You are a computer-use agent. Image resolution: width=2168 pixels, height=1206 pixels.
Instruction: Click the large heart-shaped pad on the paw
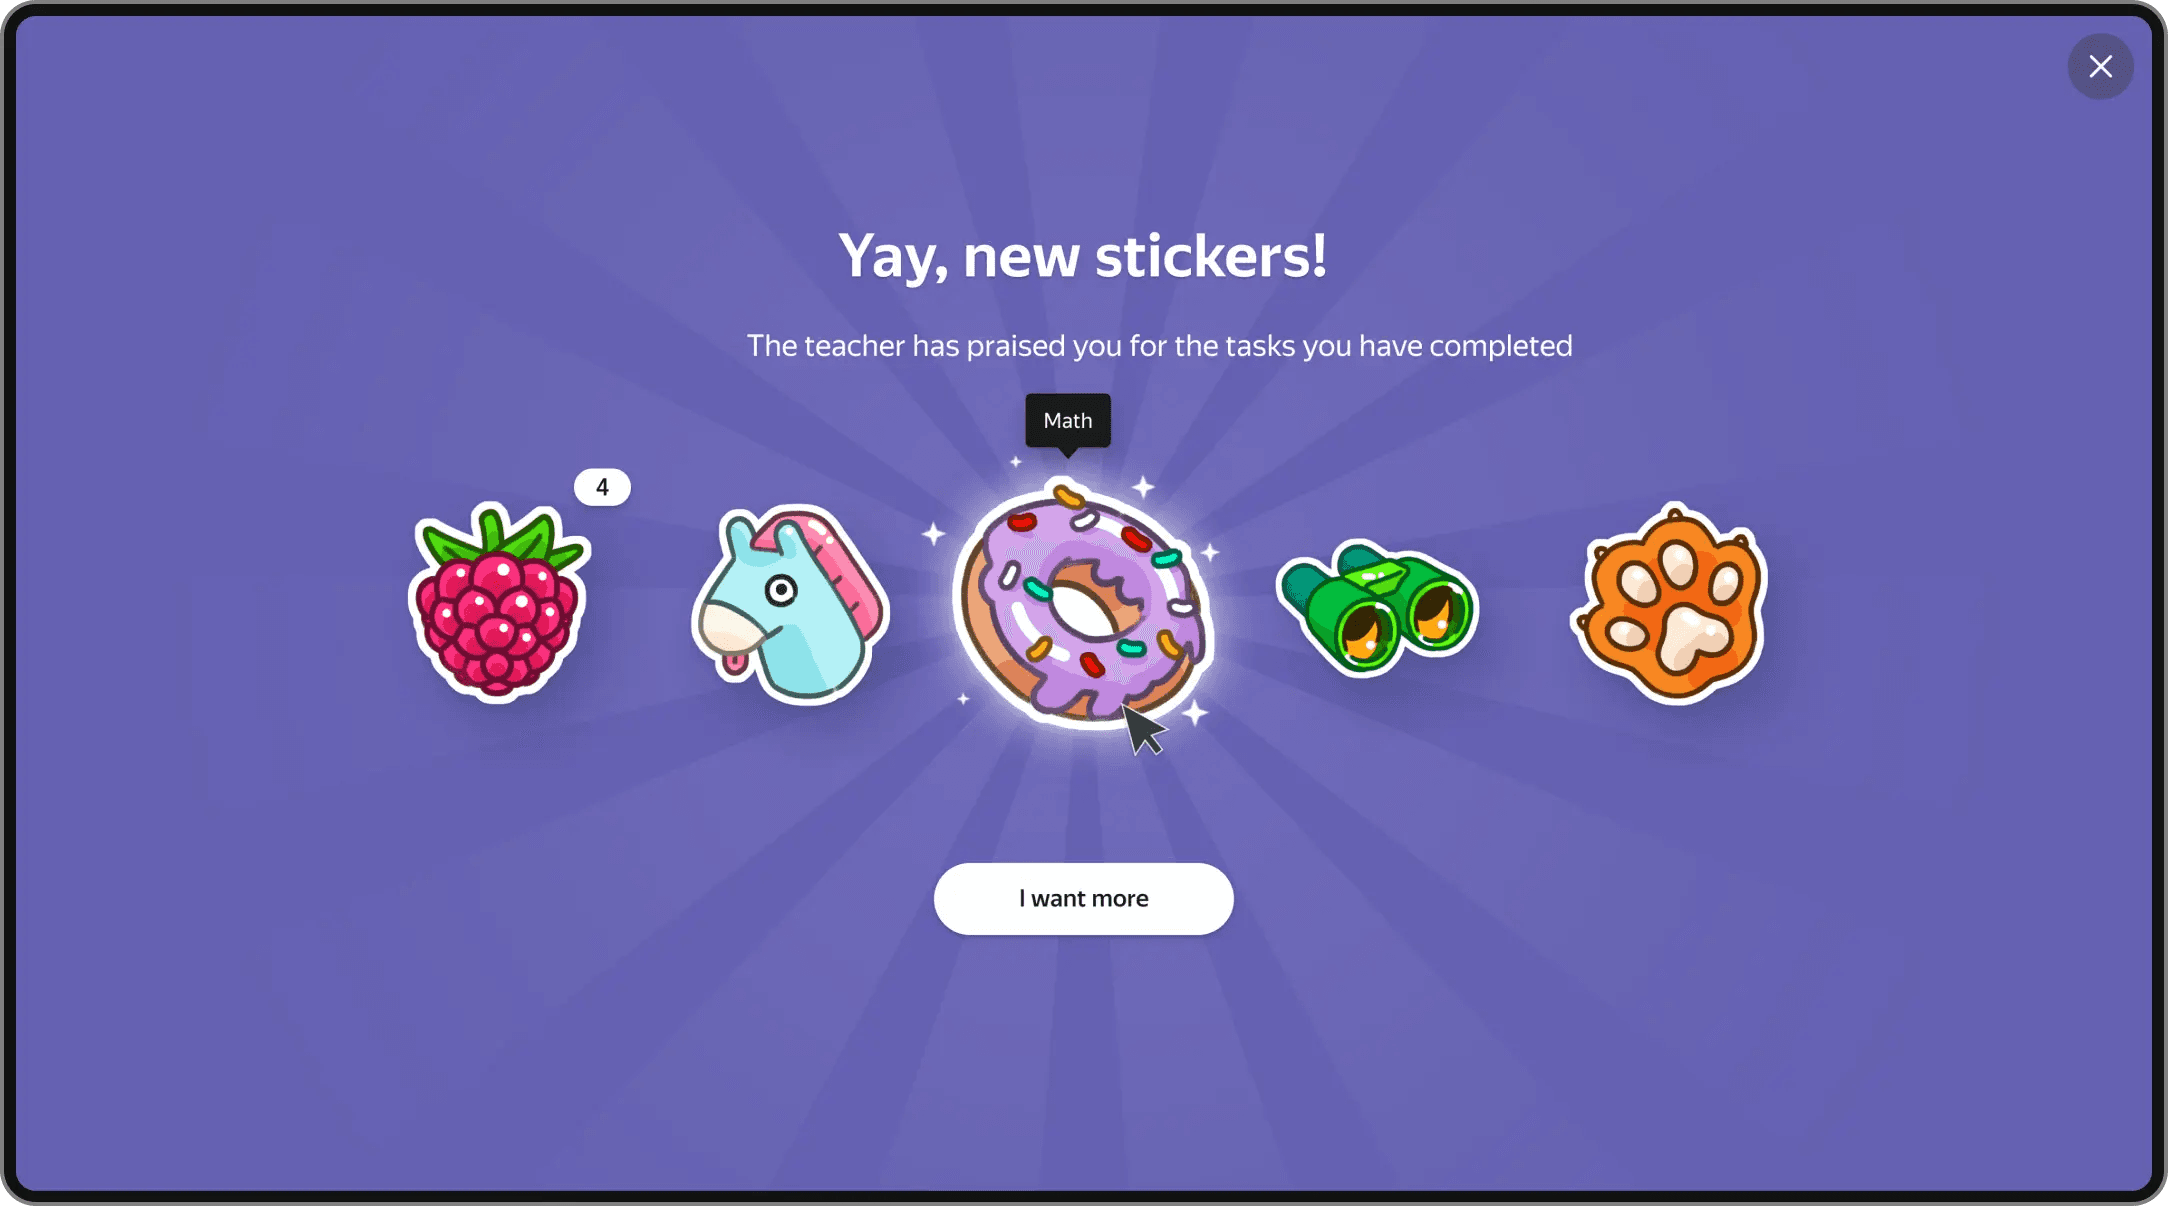coord(1691,640)
